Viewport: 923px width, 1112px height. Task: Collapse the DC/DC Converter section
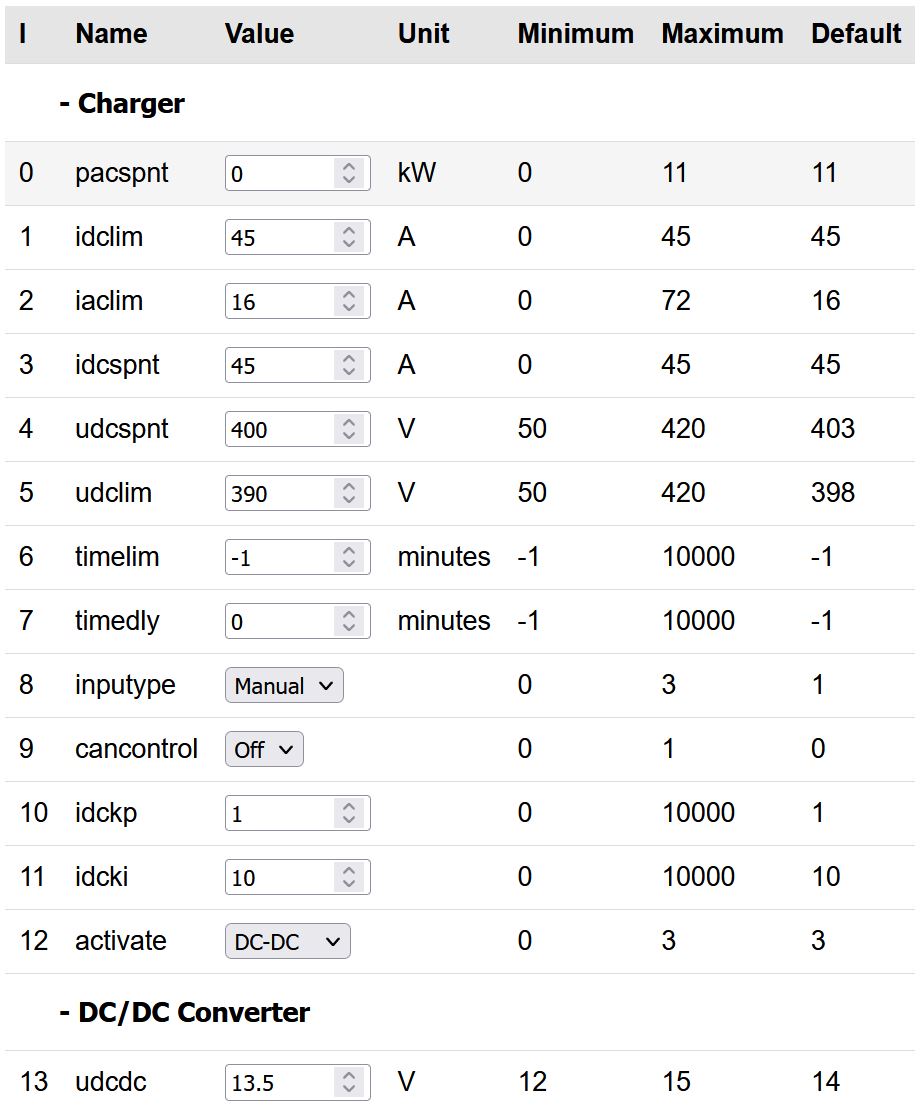(x=184, y=1012)
